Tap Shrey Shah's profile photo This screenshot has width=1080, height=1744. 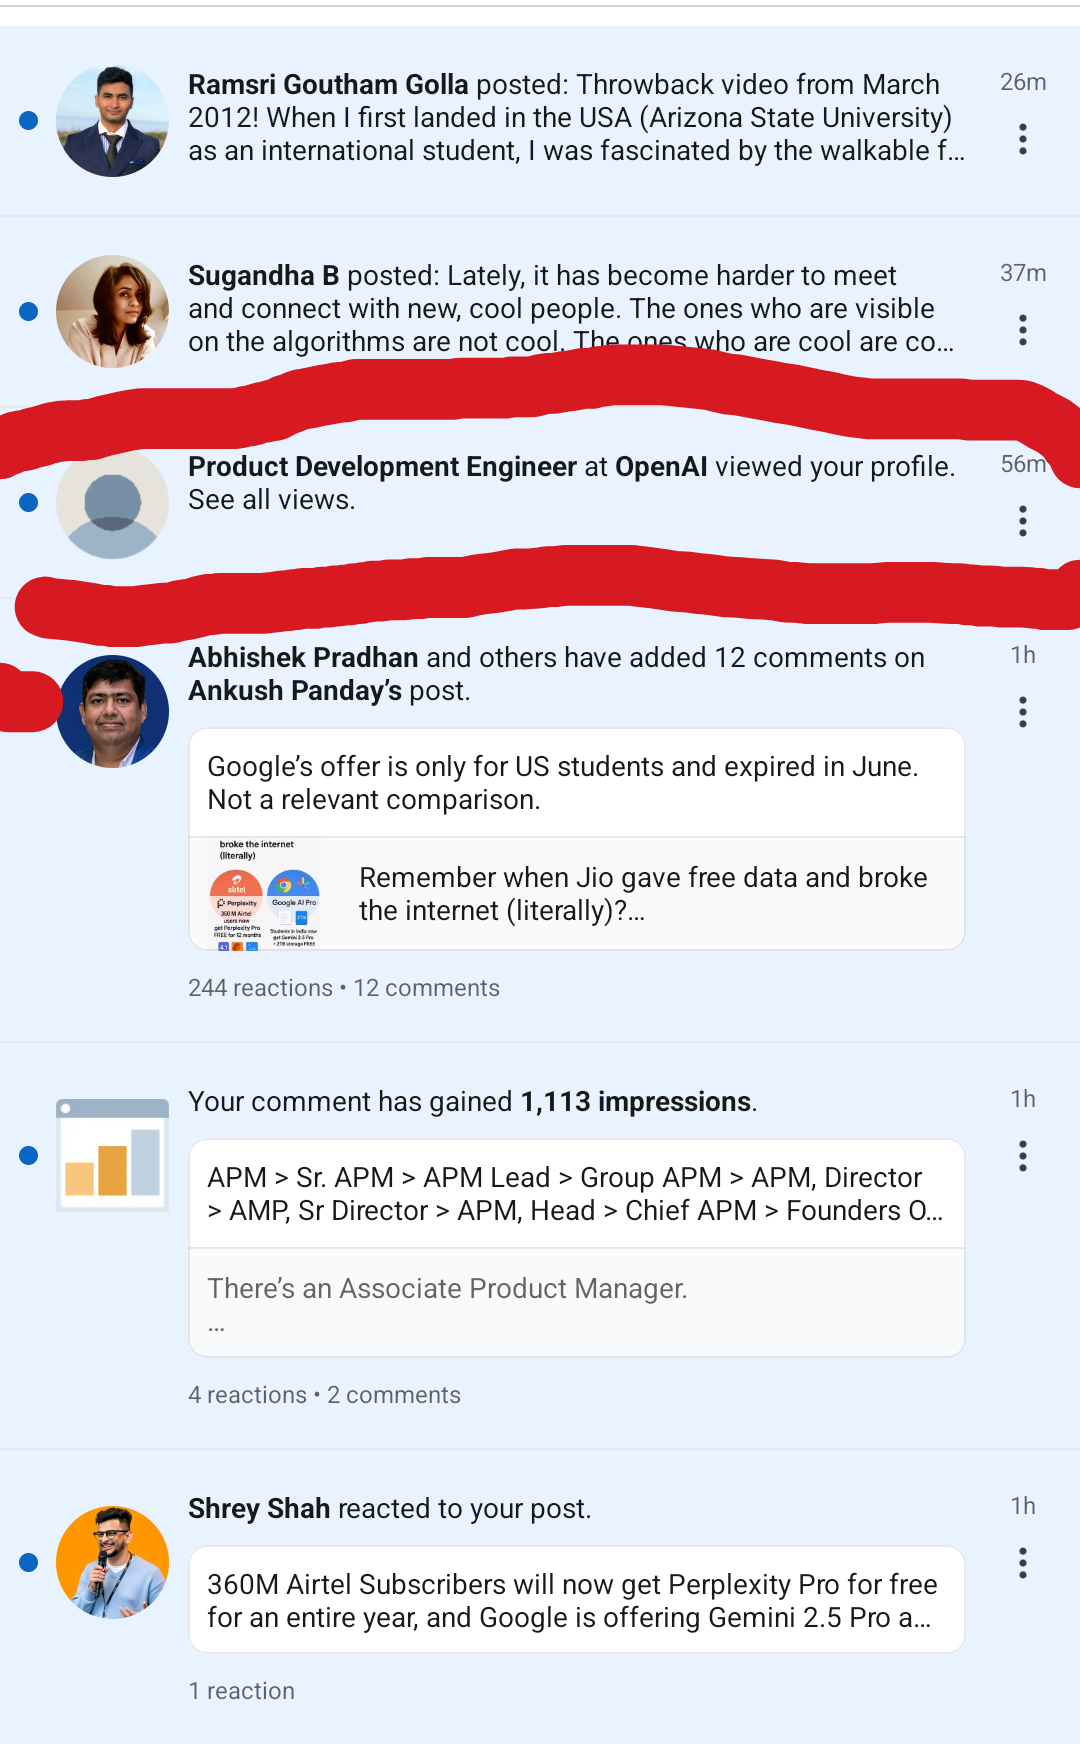pyautogui.click(x=112, y=1562)
